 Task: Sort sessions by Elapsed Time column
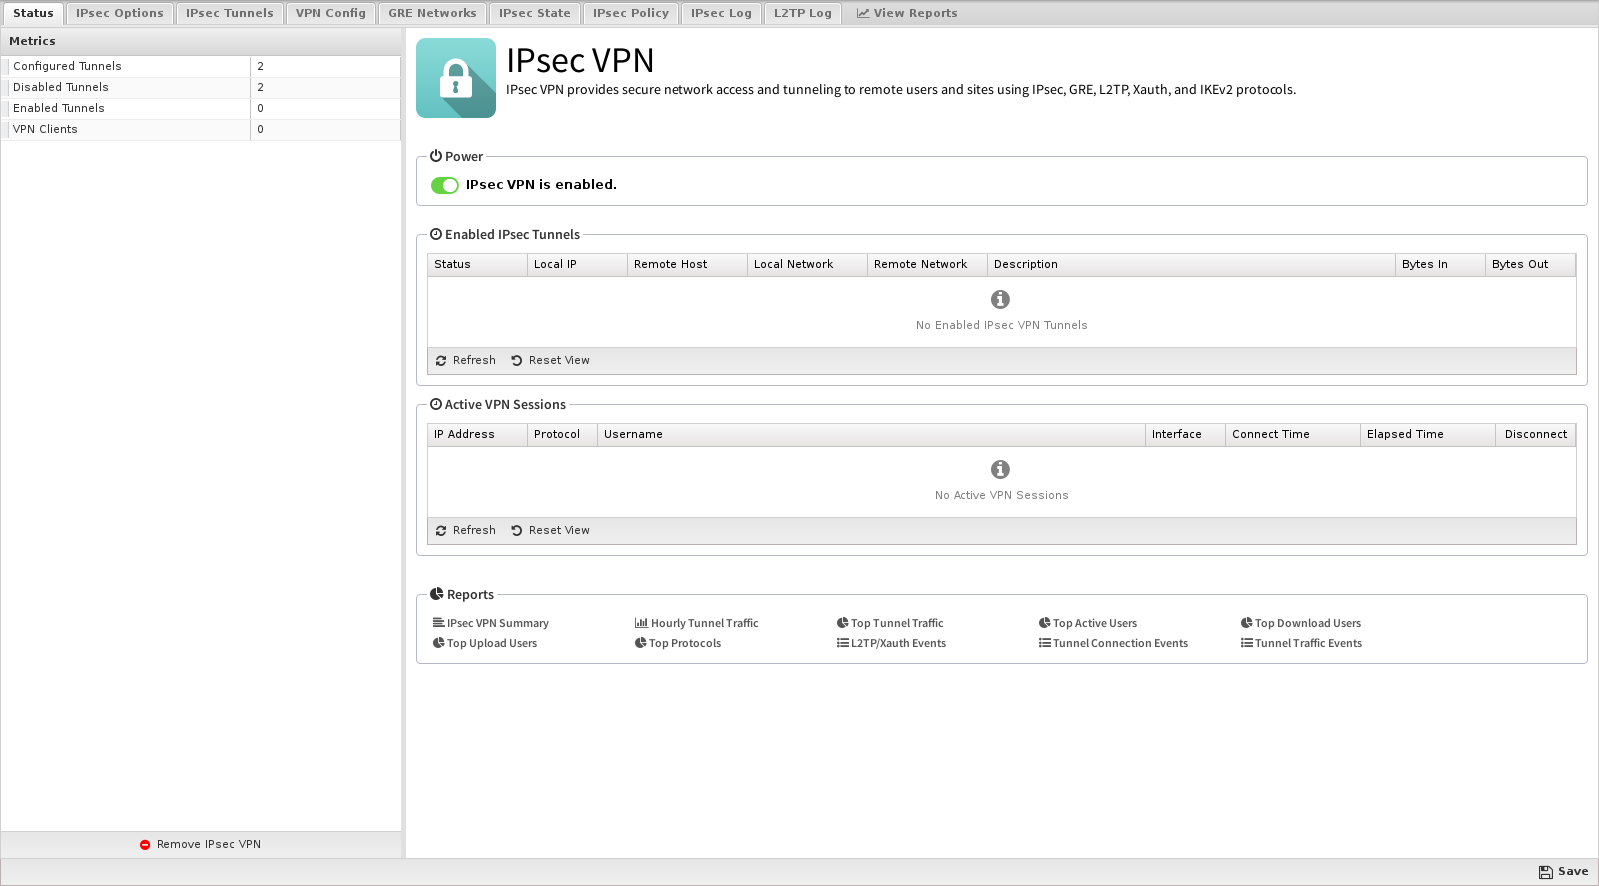1428,435
